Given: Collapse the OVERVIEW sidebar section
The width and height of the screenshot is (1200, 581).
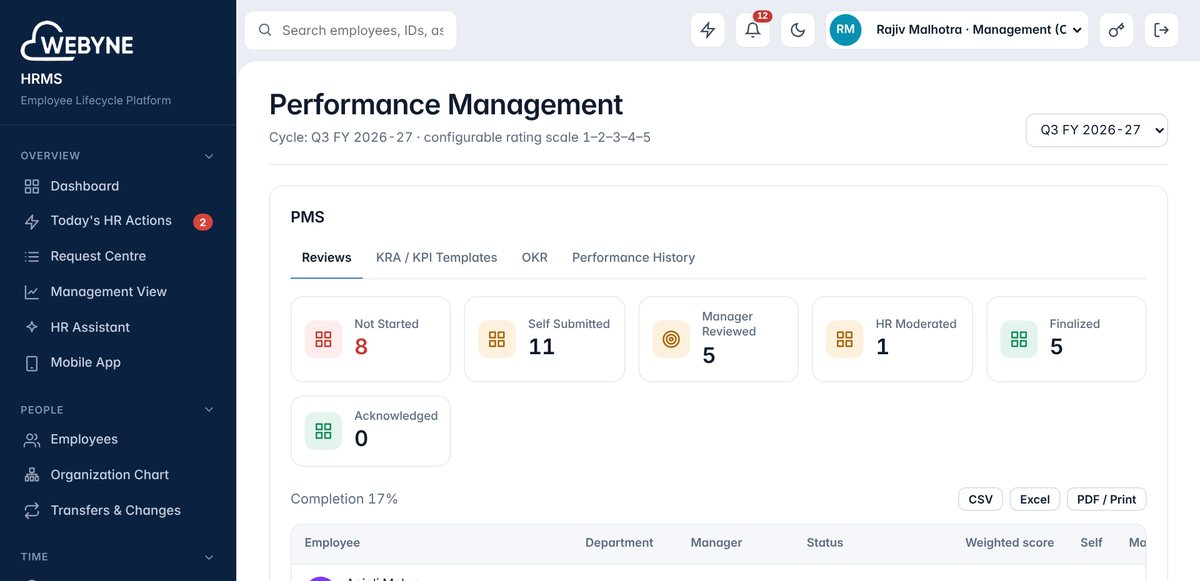Looking at the screenshot, I should point(209,156).
